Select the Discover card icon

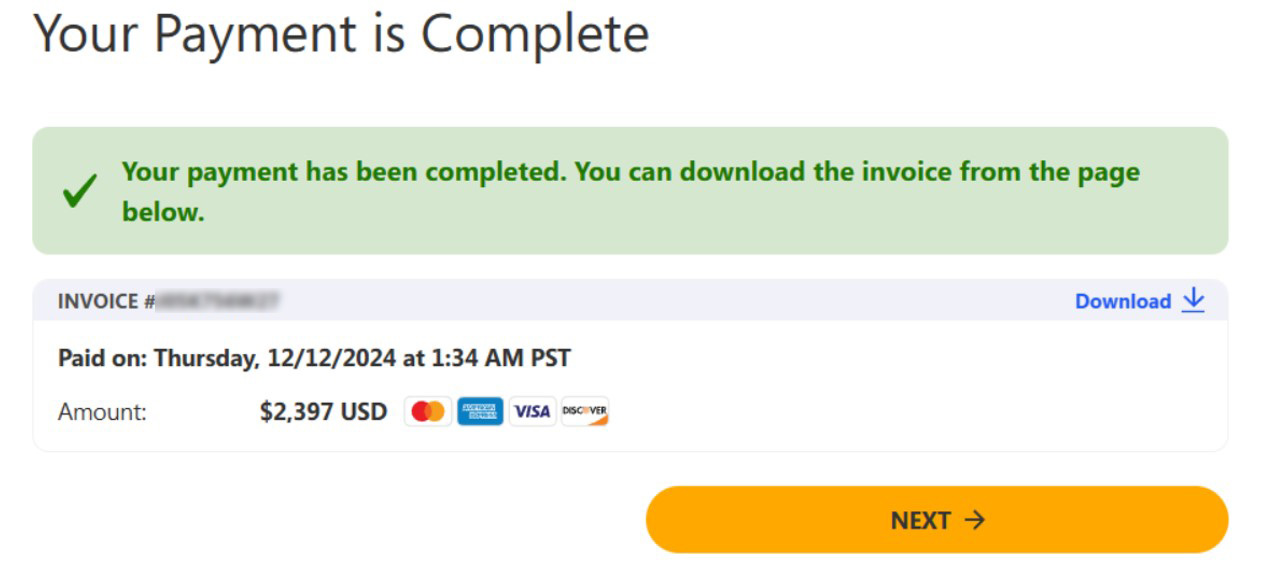[585, 411]
